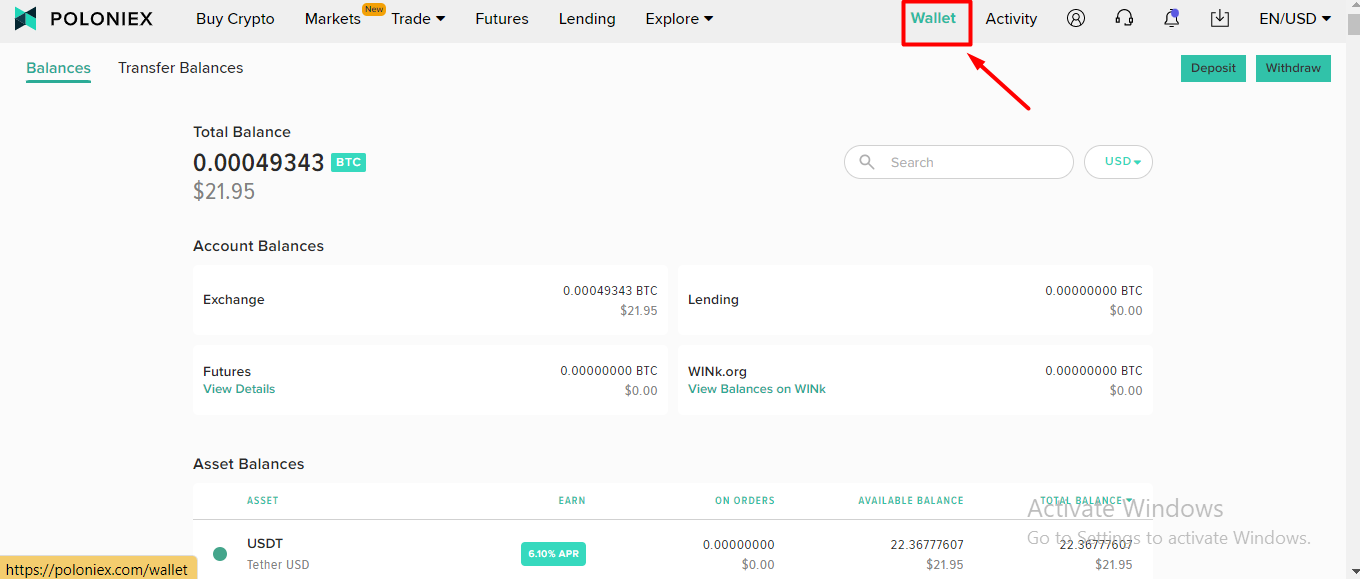1360x579 pixels.
Task: Click the Withdraw button
Action: click(1293, 68)
